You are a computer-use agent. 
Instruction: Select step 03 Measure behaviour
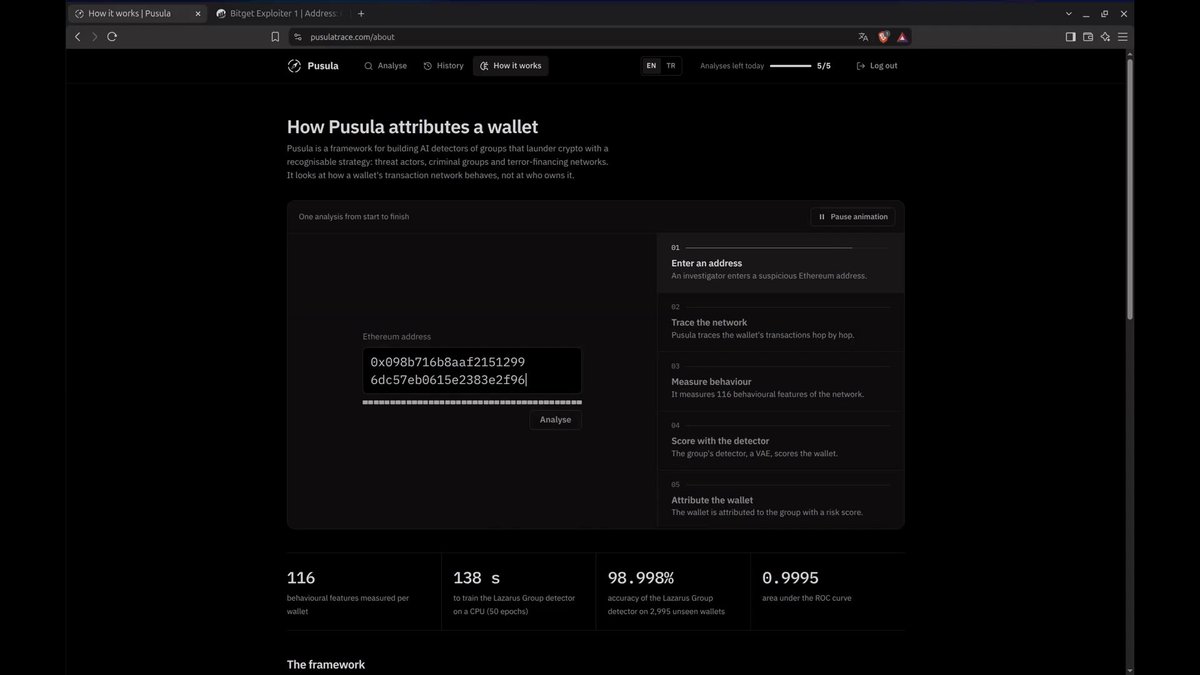(x=780, y=381)
